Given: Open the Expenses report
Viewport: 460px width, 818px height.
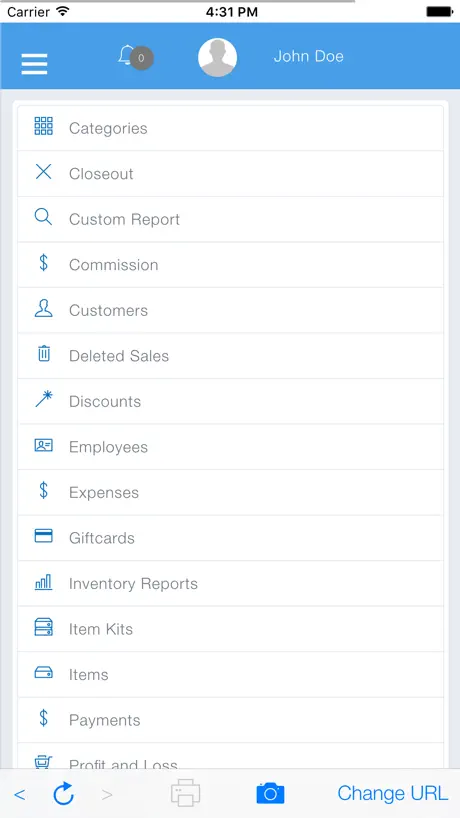Looking at the screenshot, I should [231, 492].
